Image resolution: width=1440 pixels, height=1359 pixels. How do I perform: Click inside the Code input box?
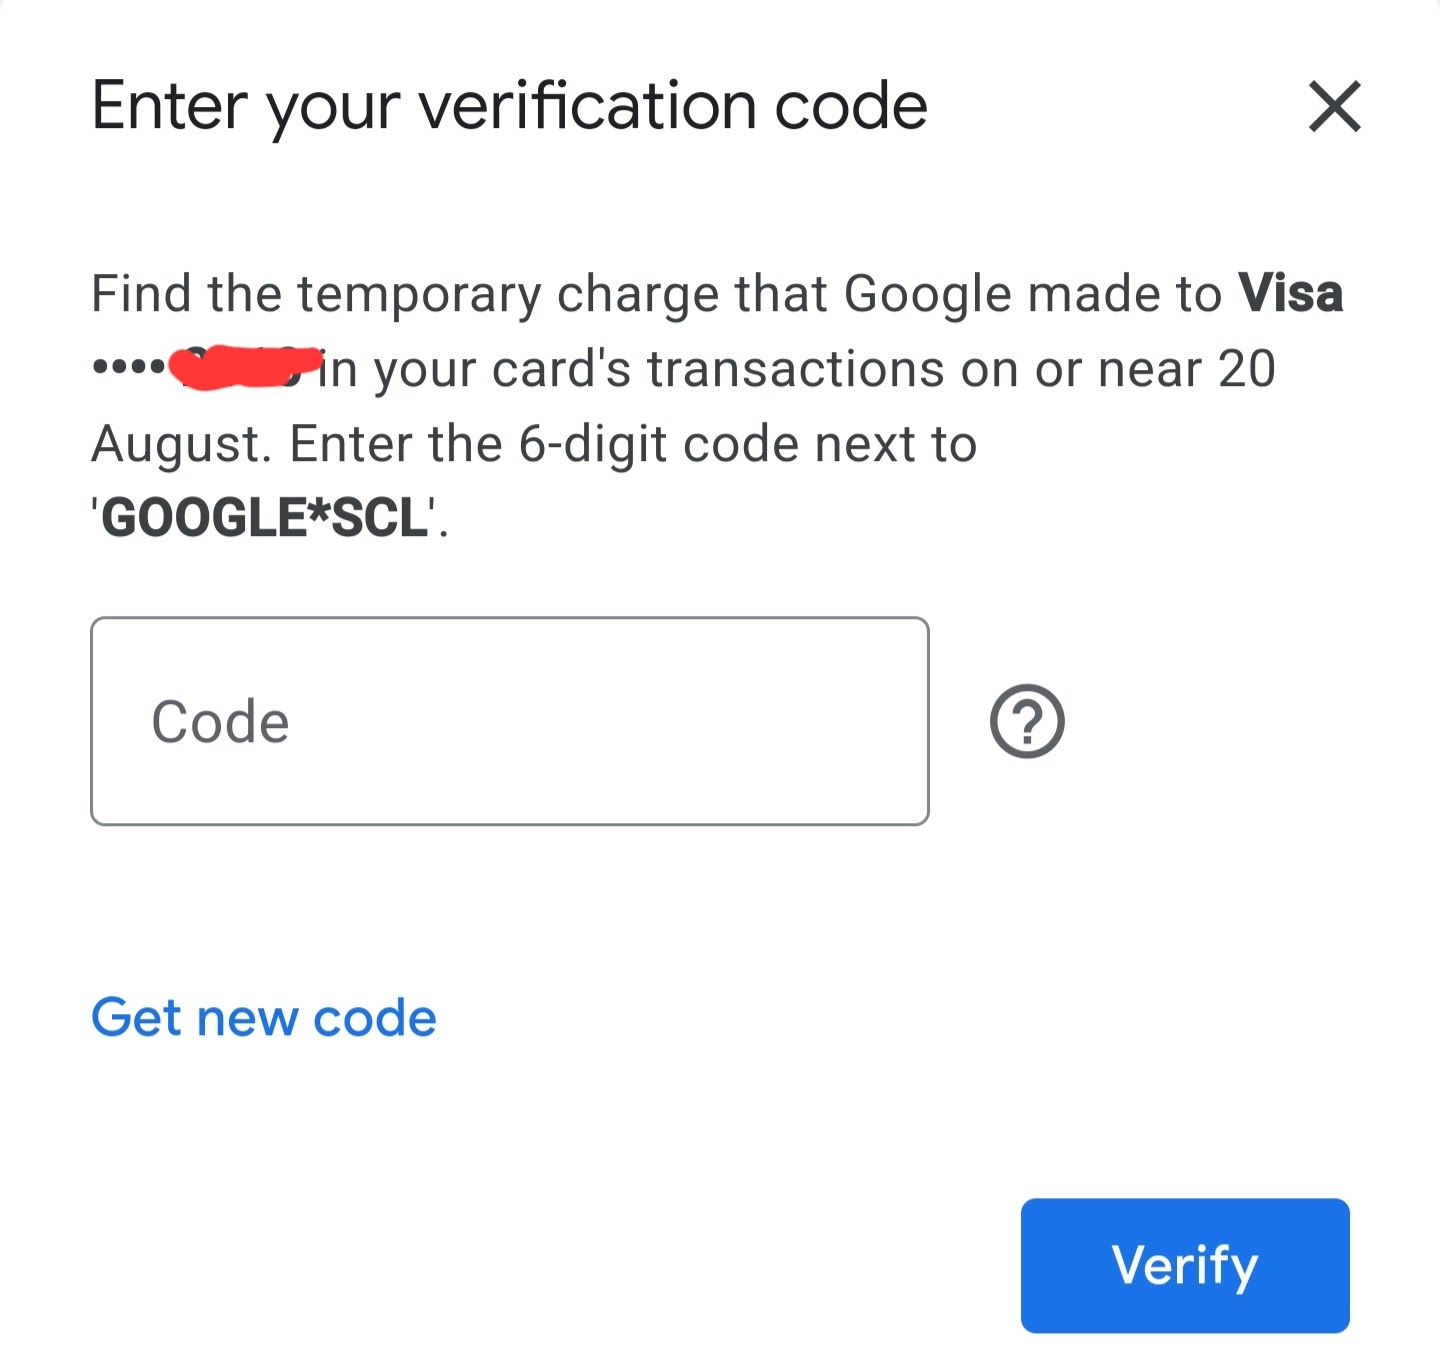[x=509, y=720]
